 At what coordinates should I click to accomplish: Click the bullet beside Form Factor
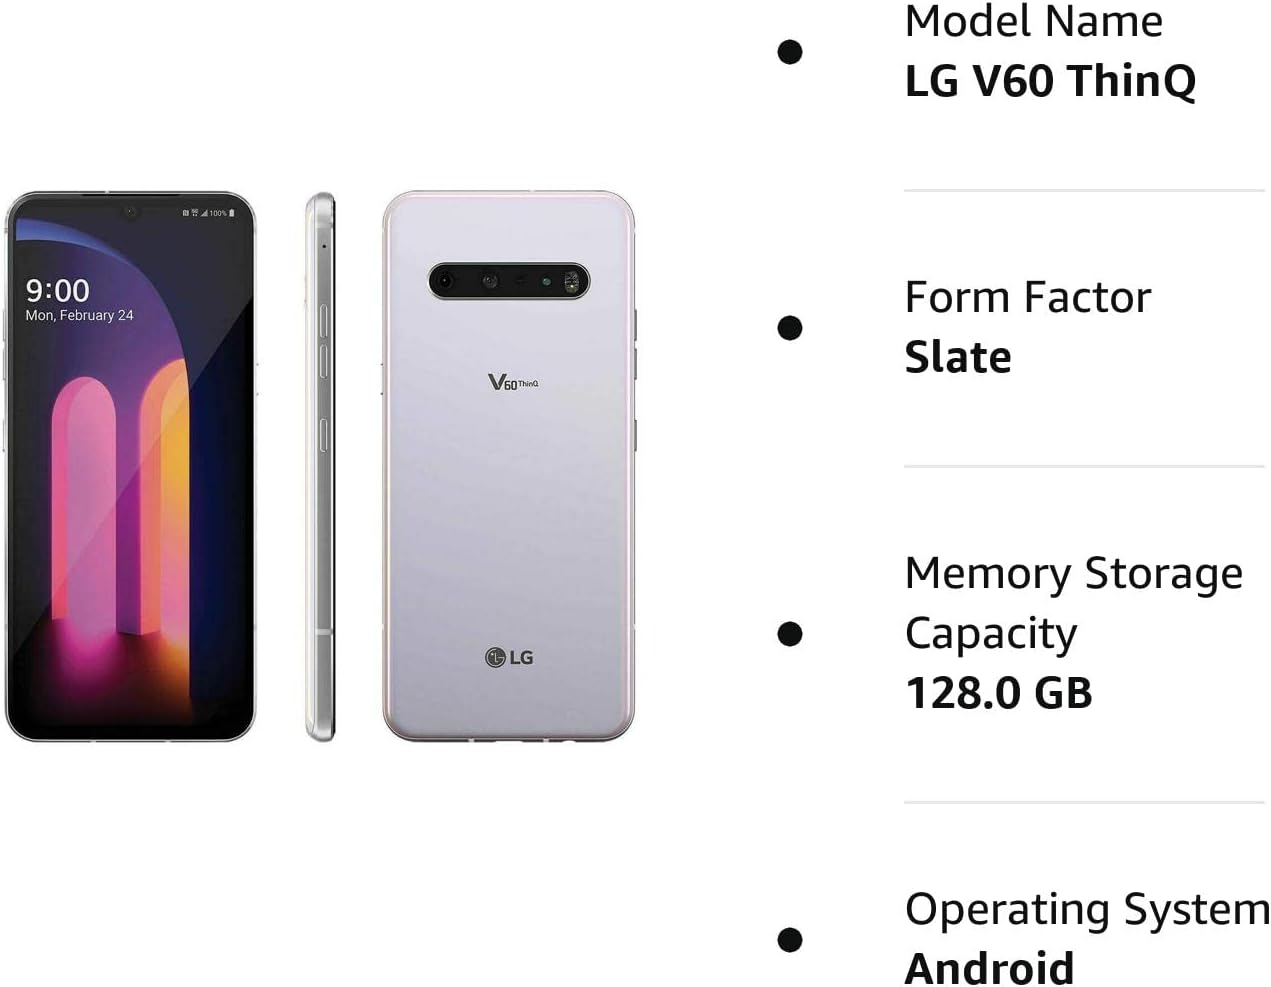tap(790, 328)
